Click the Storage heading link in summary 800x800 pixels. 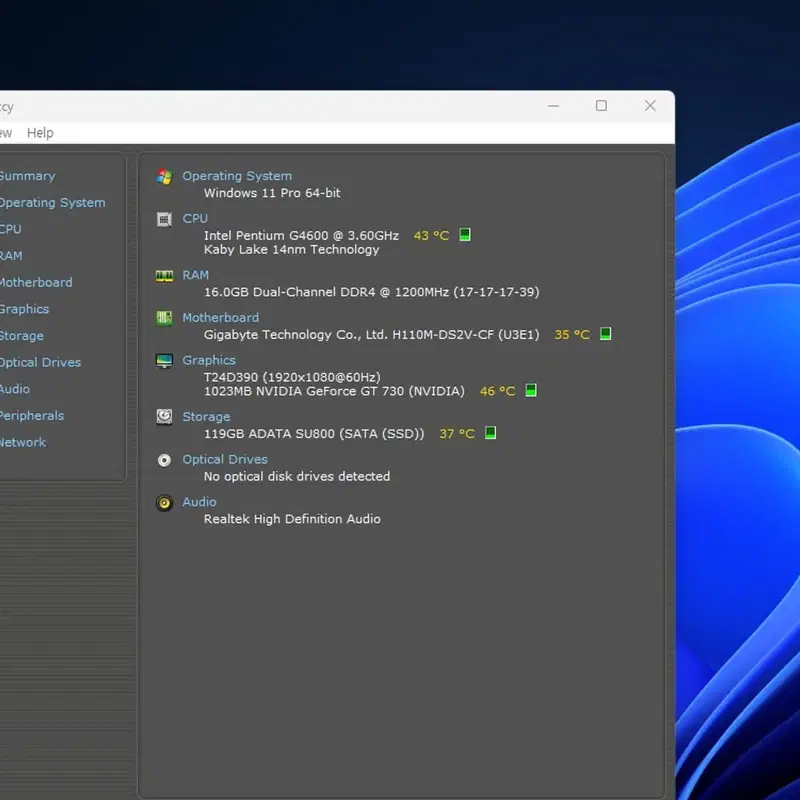click(x=206, y=417)
